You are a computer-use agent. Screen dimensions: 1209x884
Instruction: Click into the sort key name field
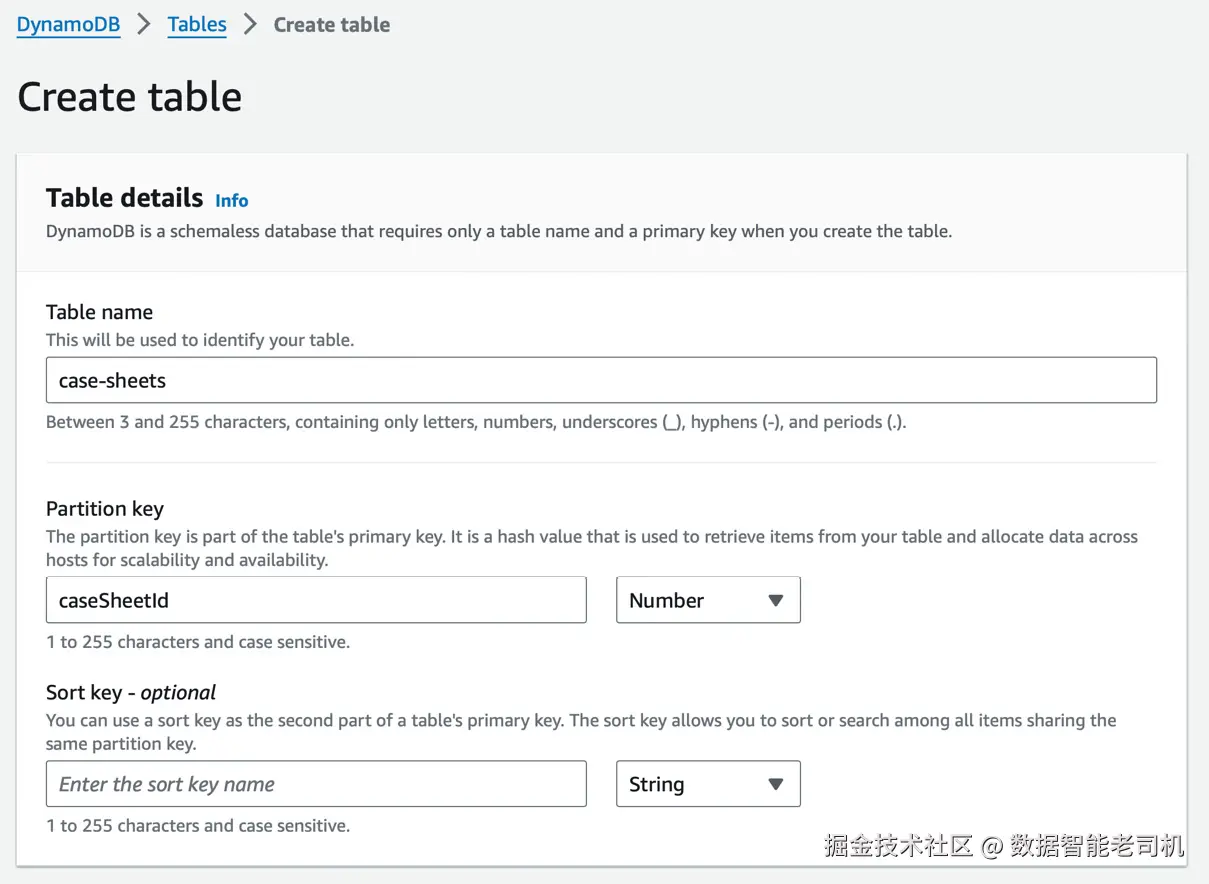[x=315, y=784]
